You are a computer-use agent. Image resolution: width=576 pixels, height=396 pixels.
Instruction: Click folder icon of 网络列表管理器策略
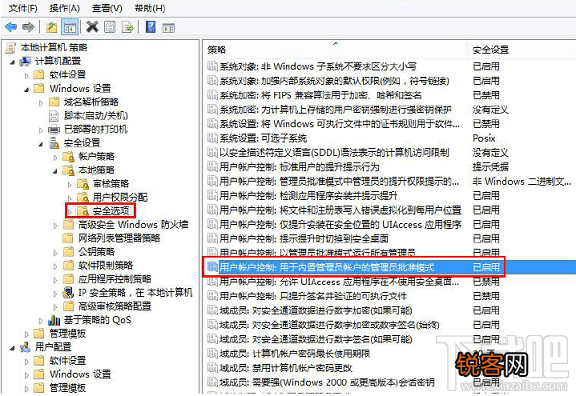pos(68,238)
